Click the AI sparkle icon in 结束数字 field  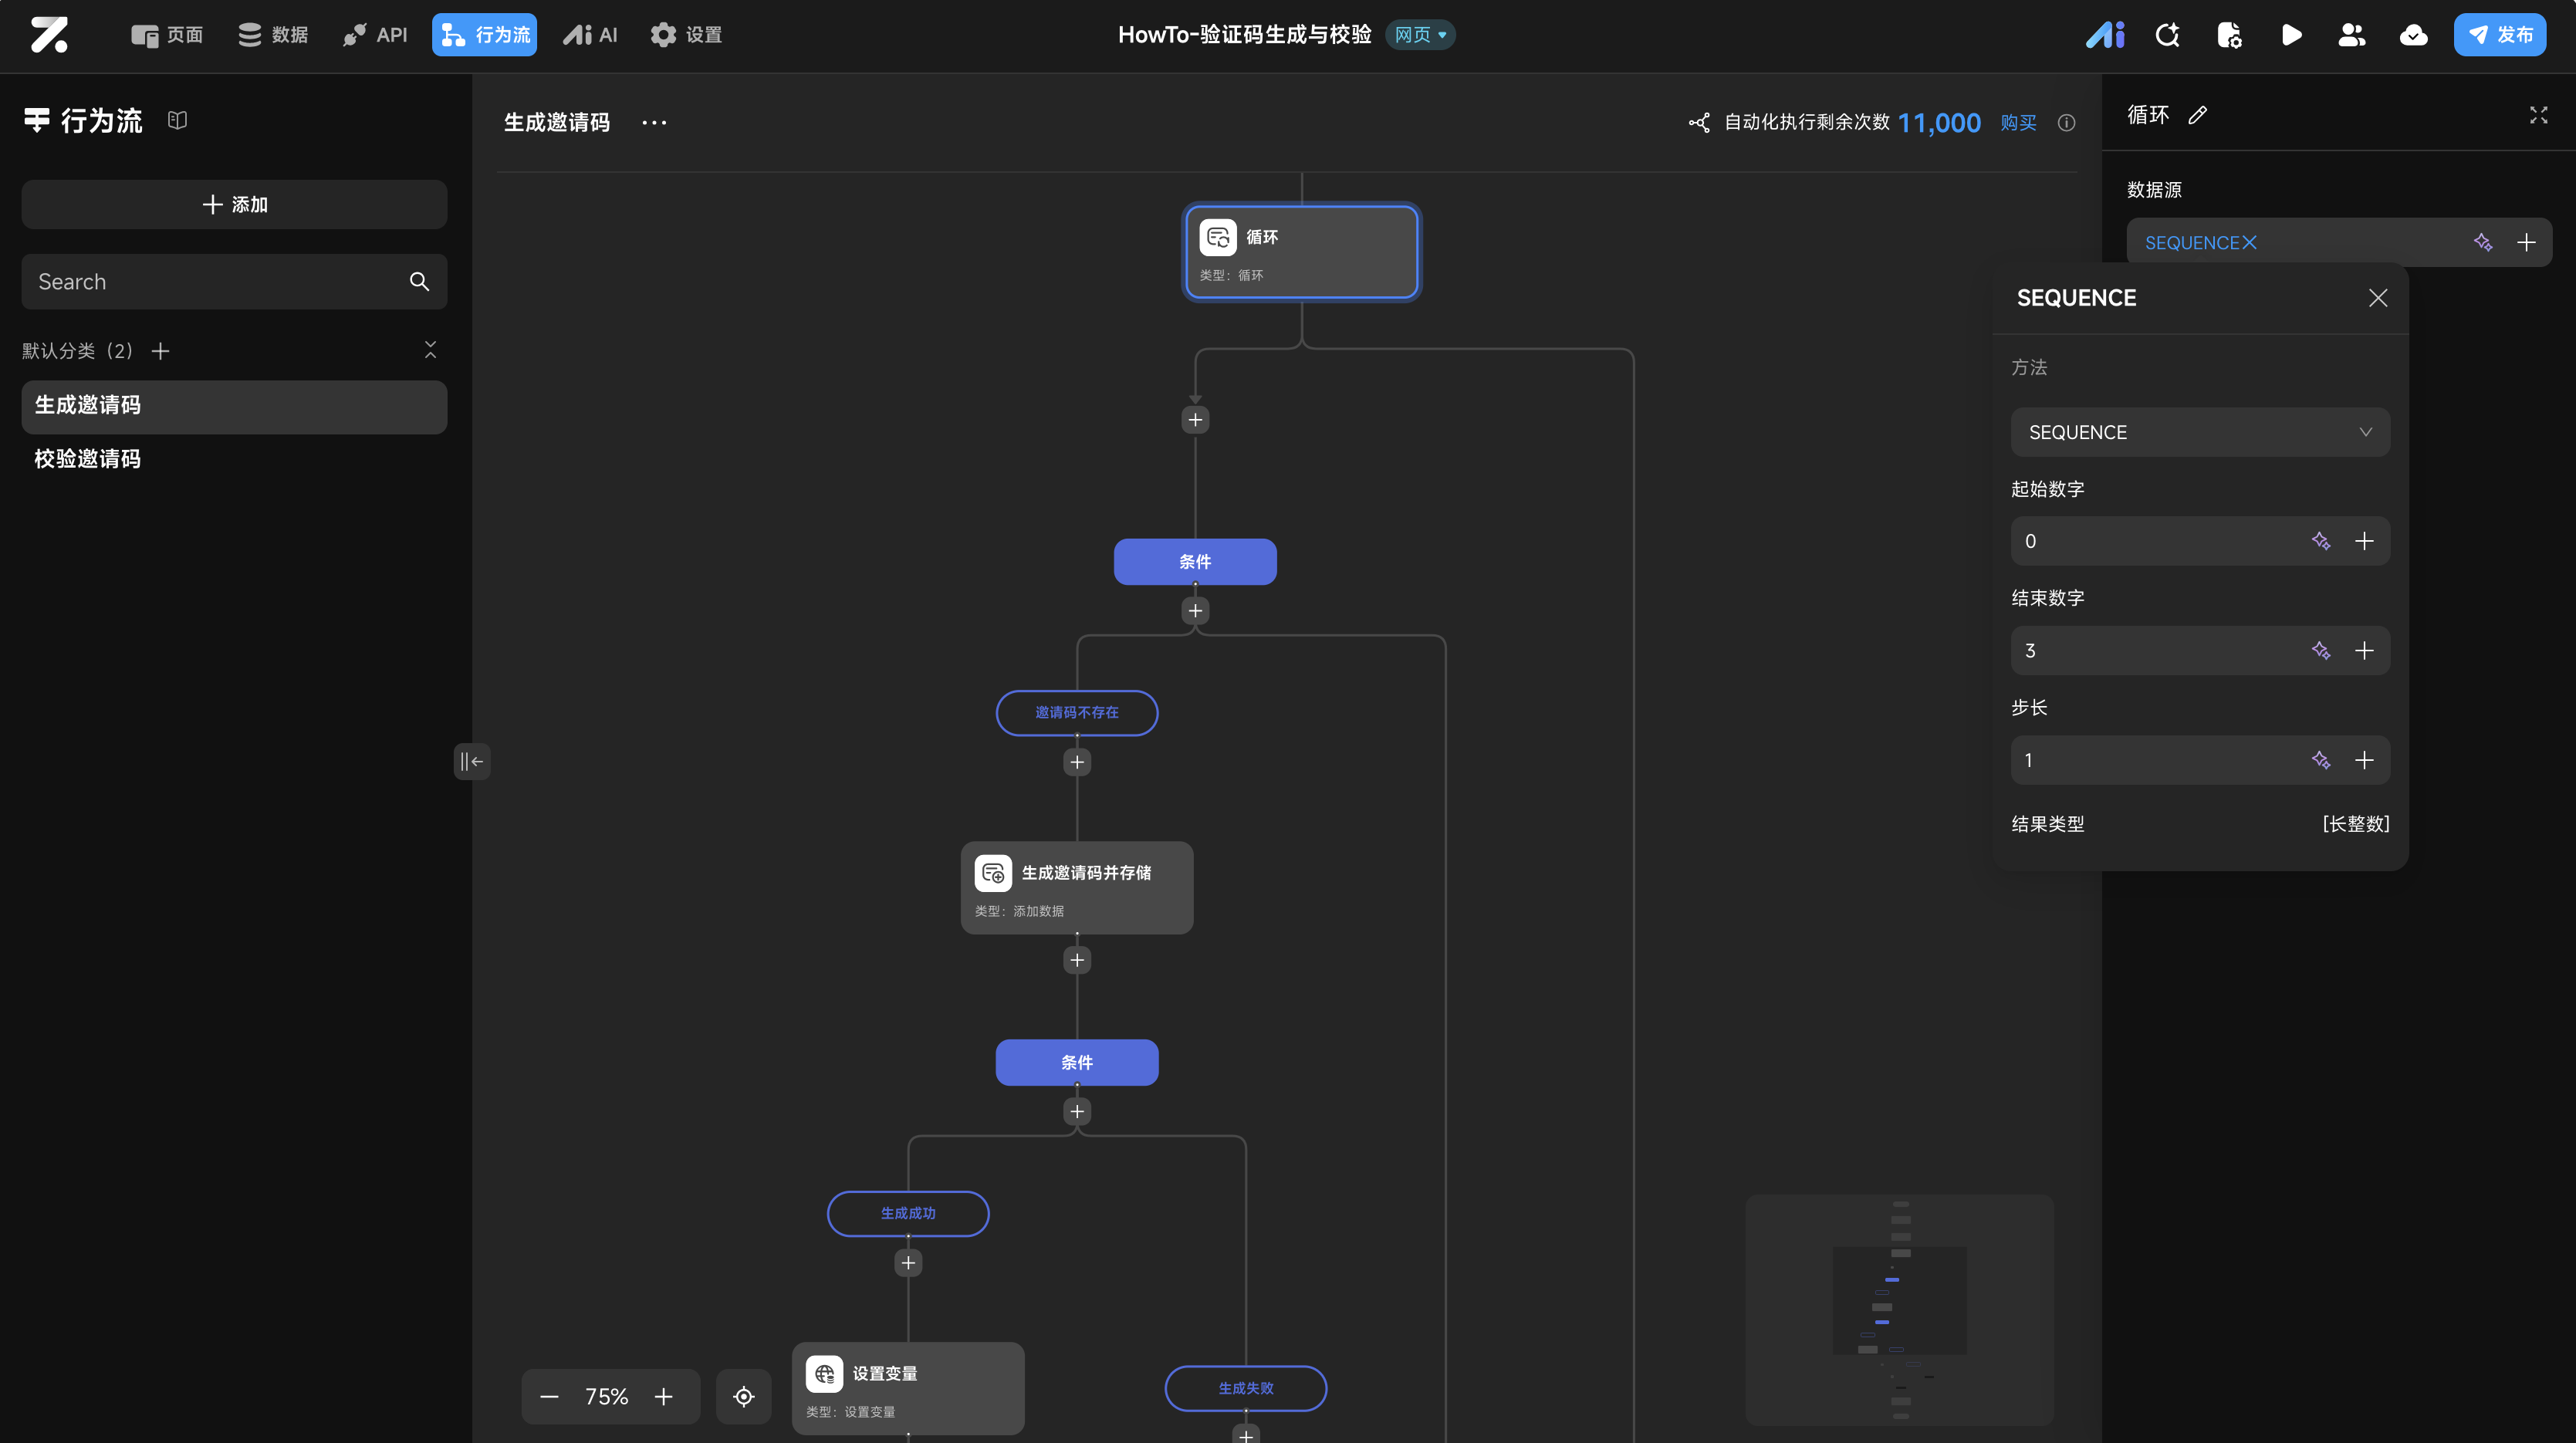click(2320, 651)
